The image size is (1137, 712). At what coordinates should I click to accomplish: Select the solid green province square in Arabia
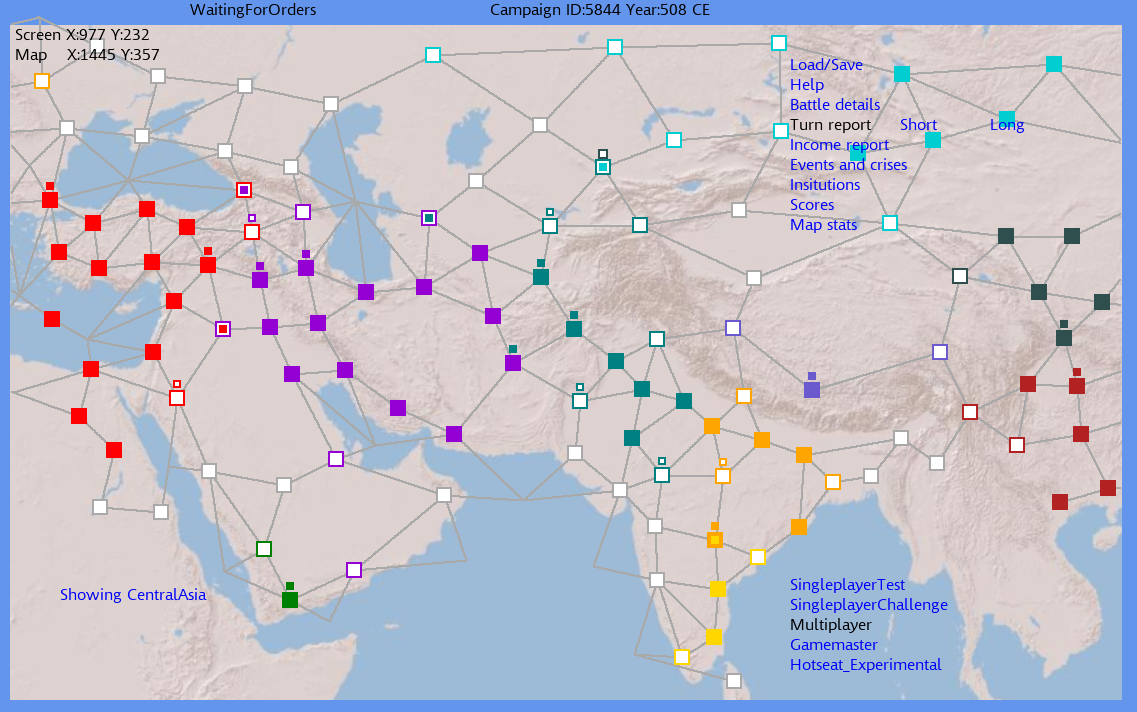click(290, 600)
